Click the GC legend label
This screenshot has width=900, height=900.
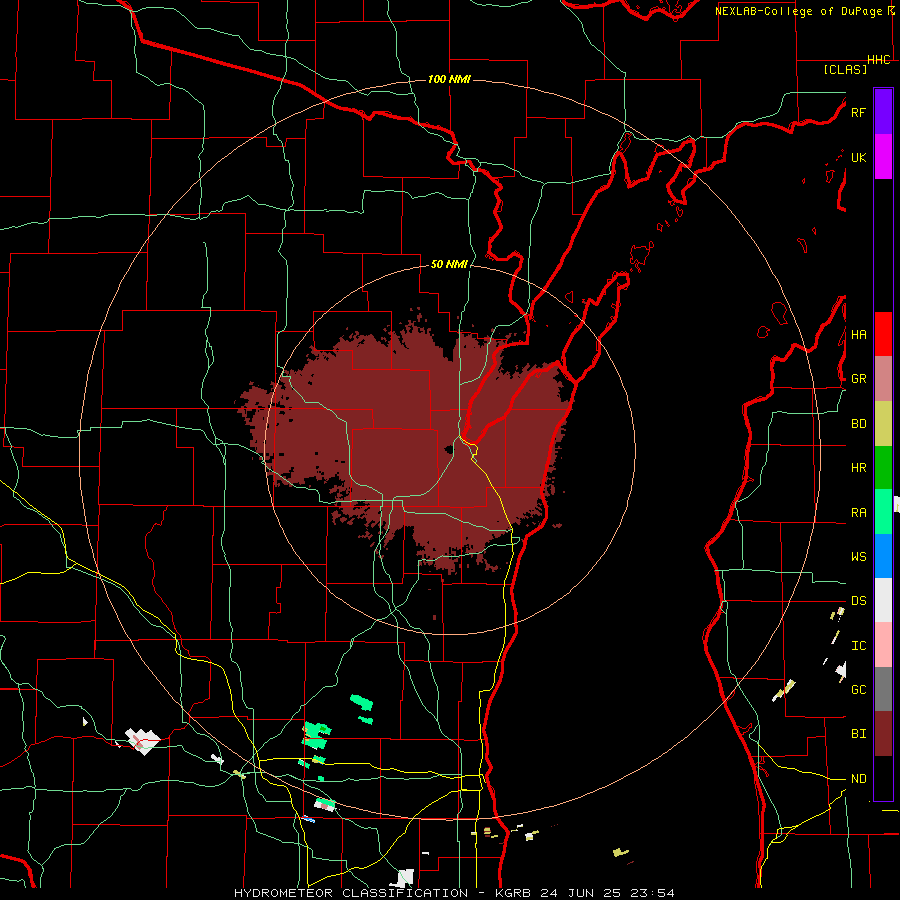click(x=859, y=690)
